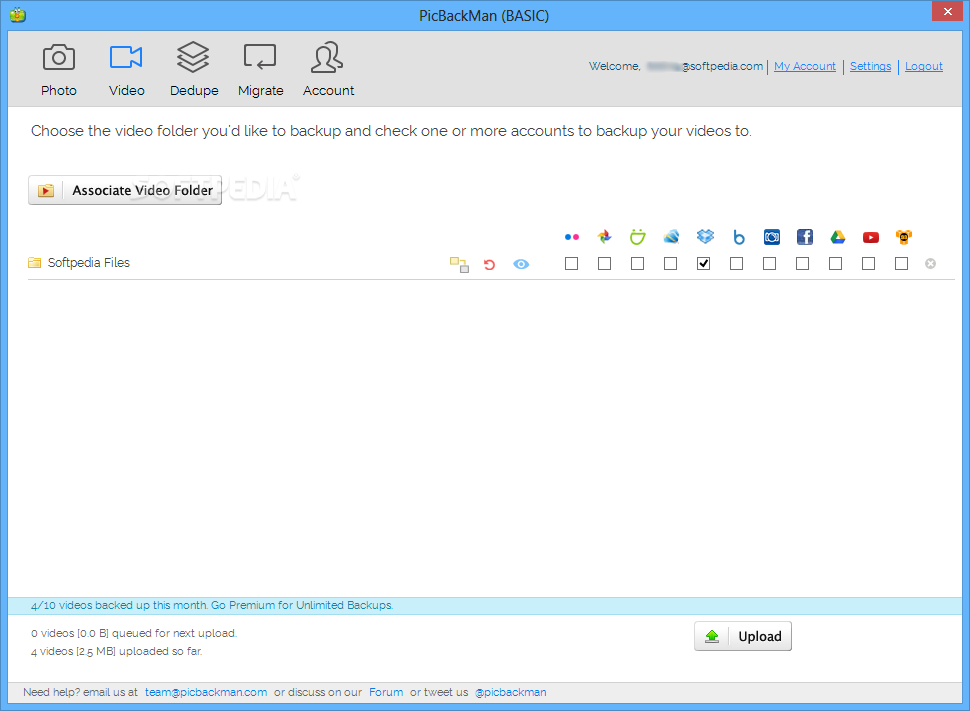Click the SkyDrive cloud icon
The image size is (970, 711).
pos(671,236)
